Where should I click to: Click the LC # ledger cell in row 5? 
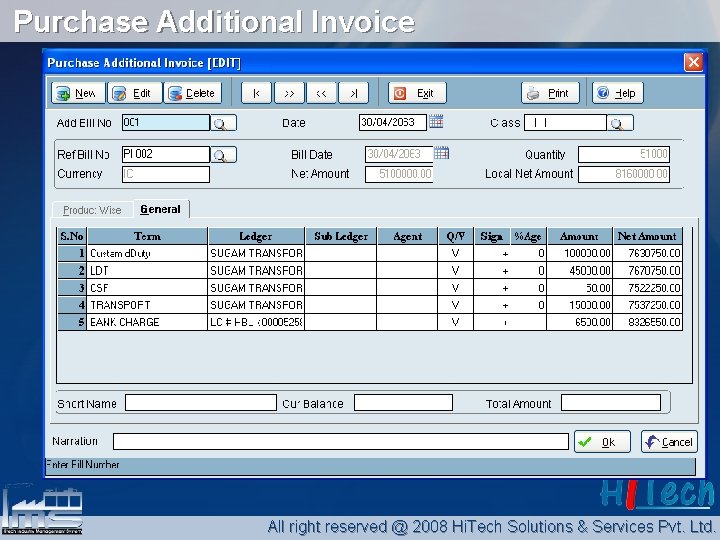coord(256,322)
